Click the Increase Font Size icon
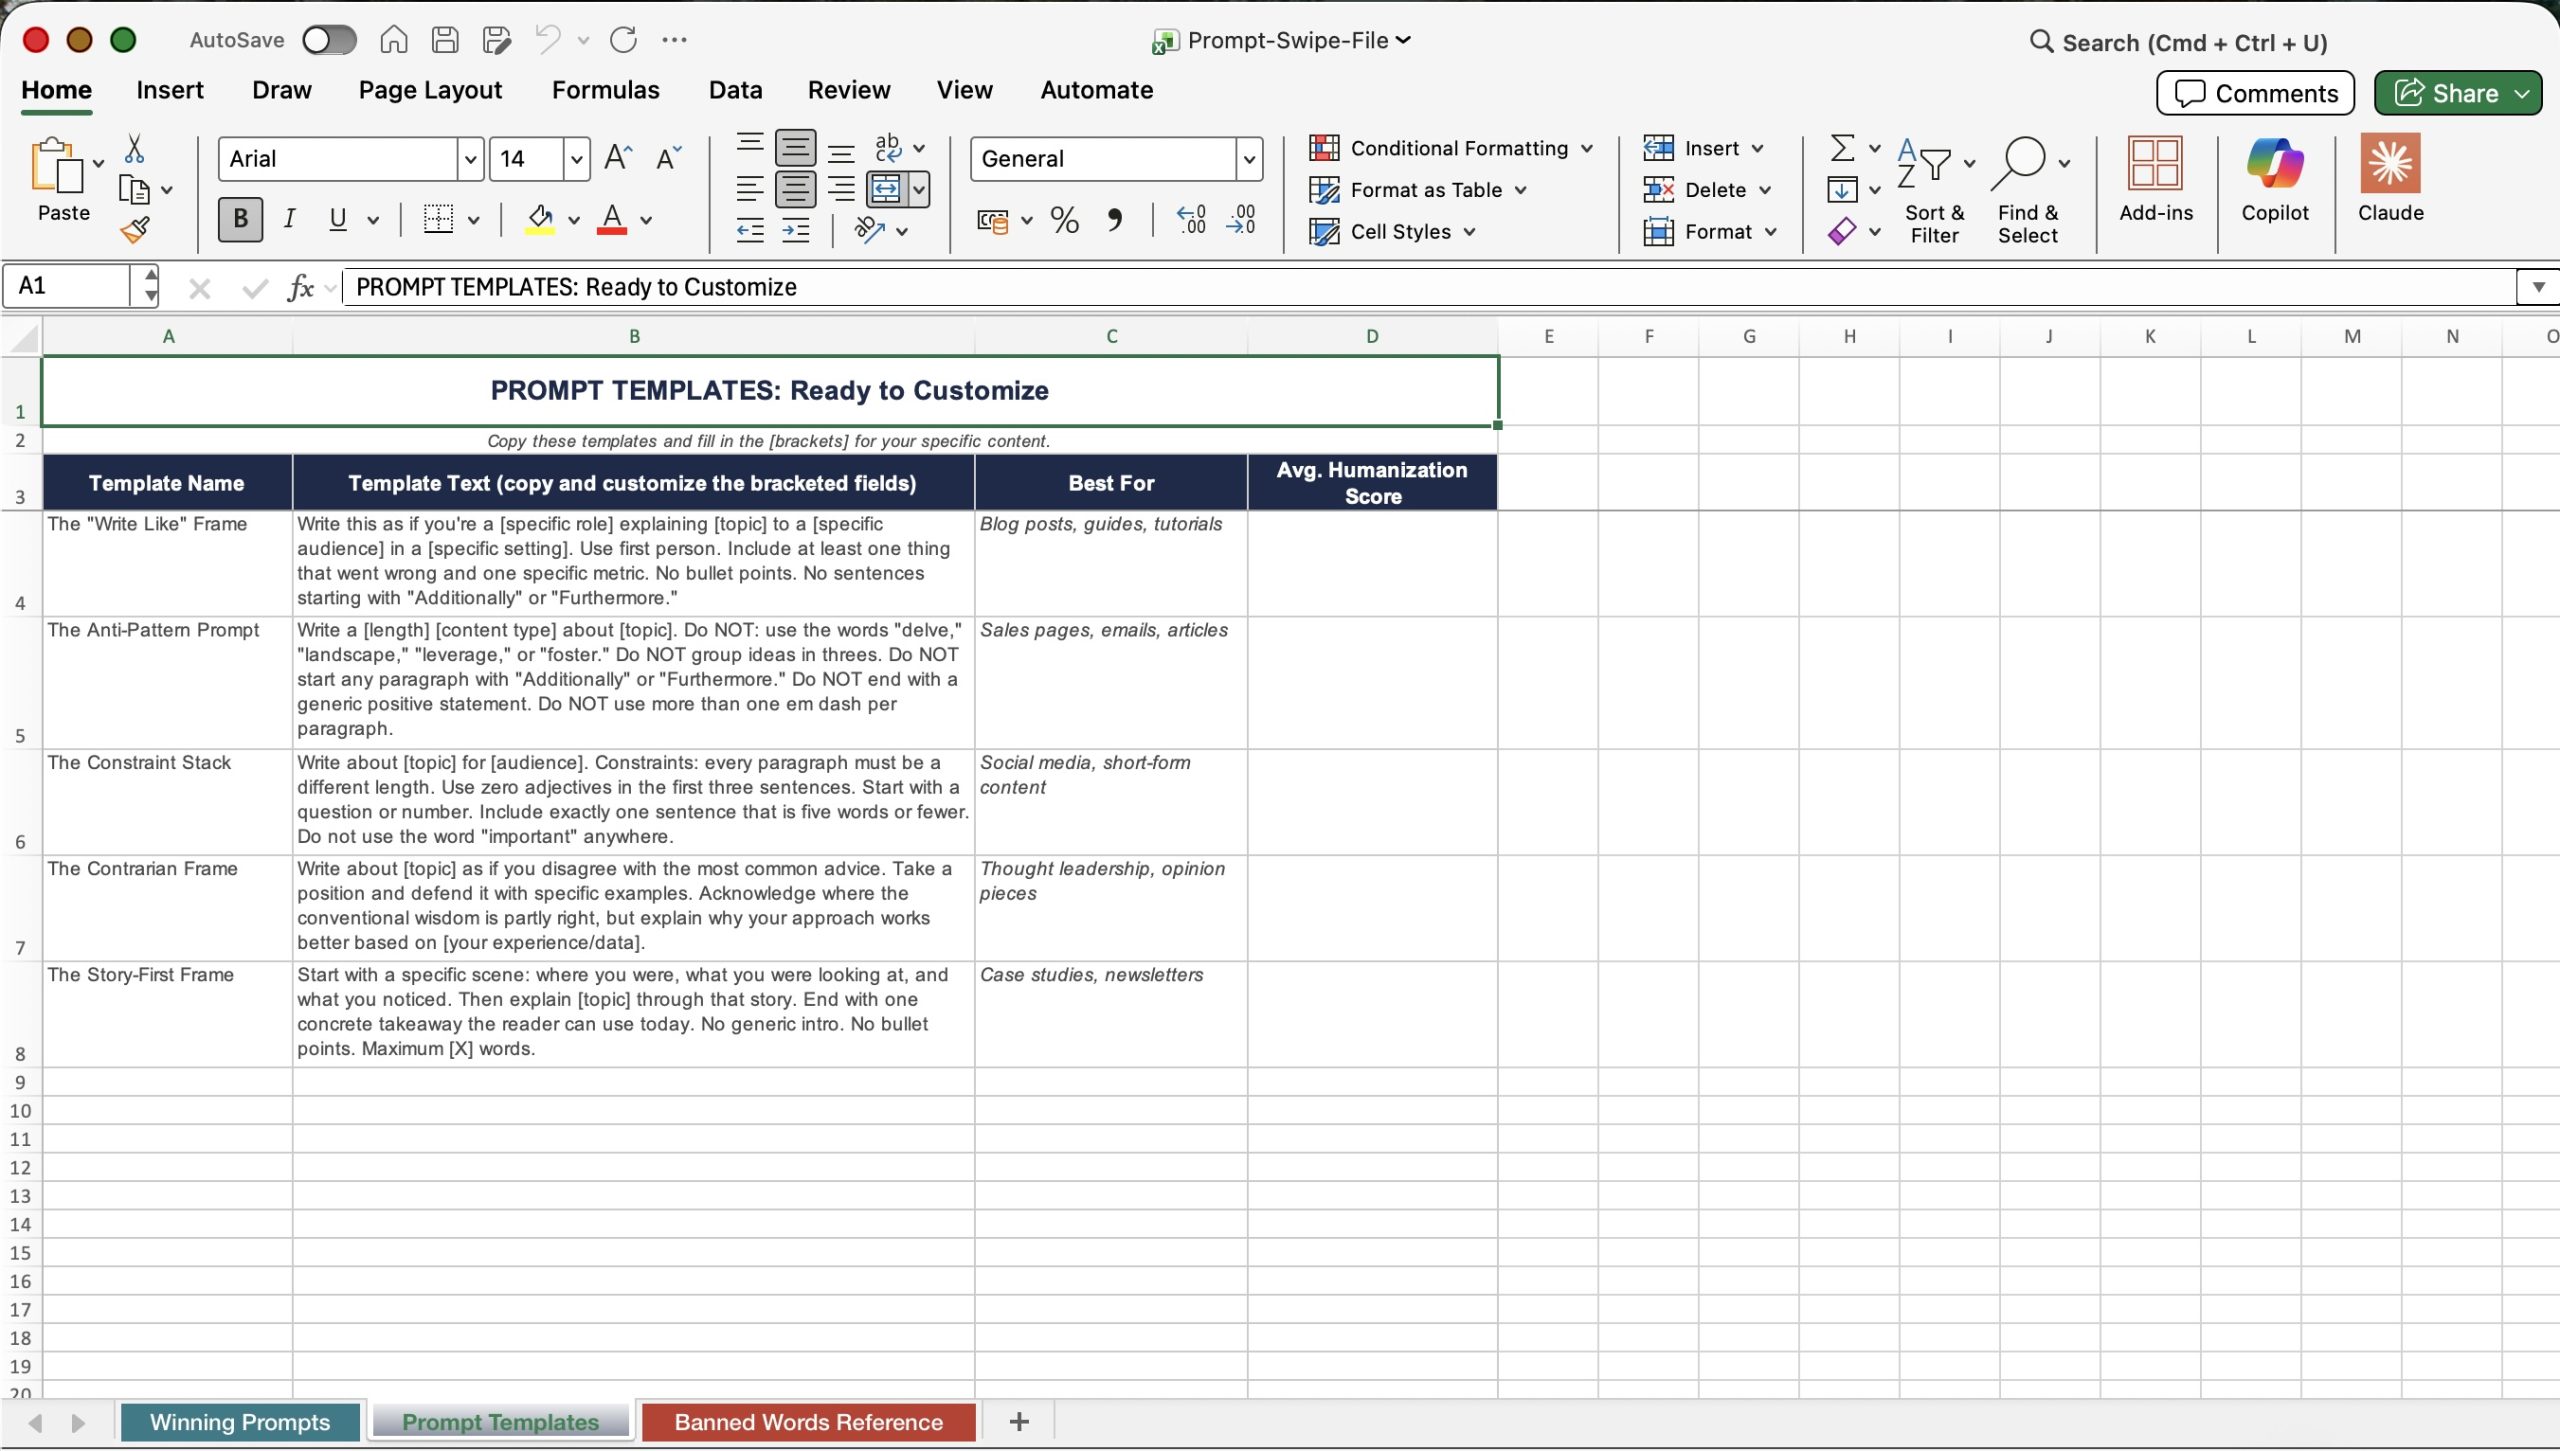This screenshot has height=1451, width=2560. pos(618,158)
